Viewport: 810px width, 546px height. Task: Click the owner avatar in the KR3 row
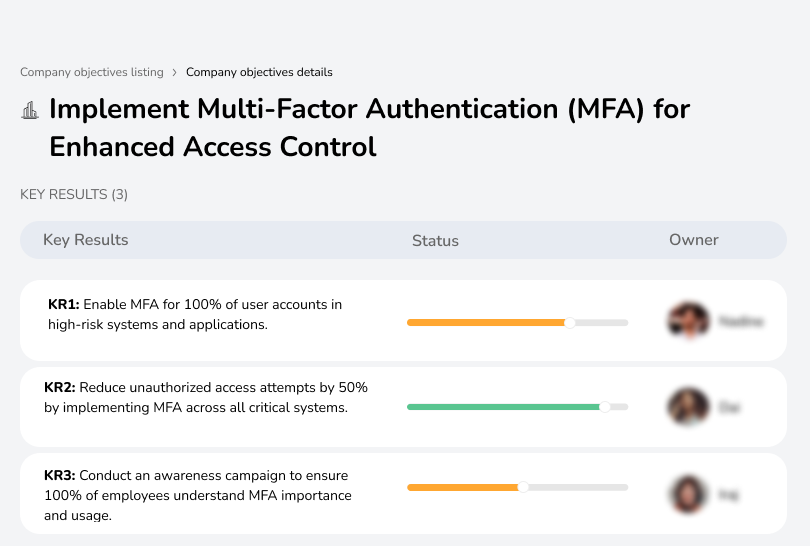tap(688, 494)
